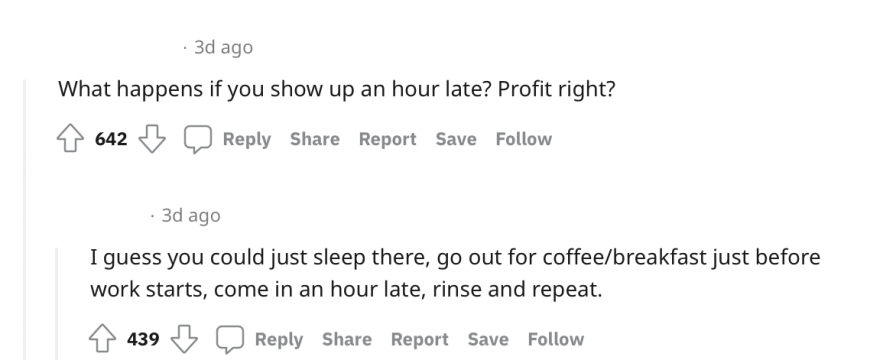
Task: Save the 439-point reply
Action: tap(488, 339)
